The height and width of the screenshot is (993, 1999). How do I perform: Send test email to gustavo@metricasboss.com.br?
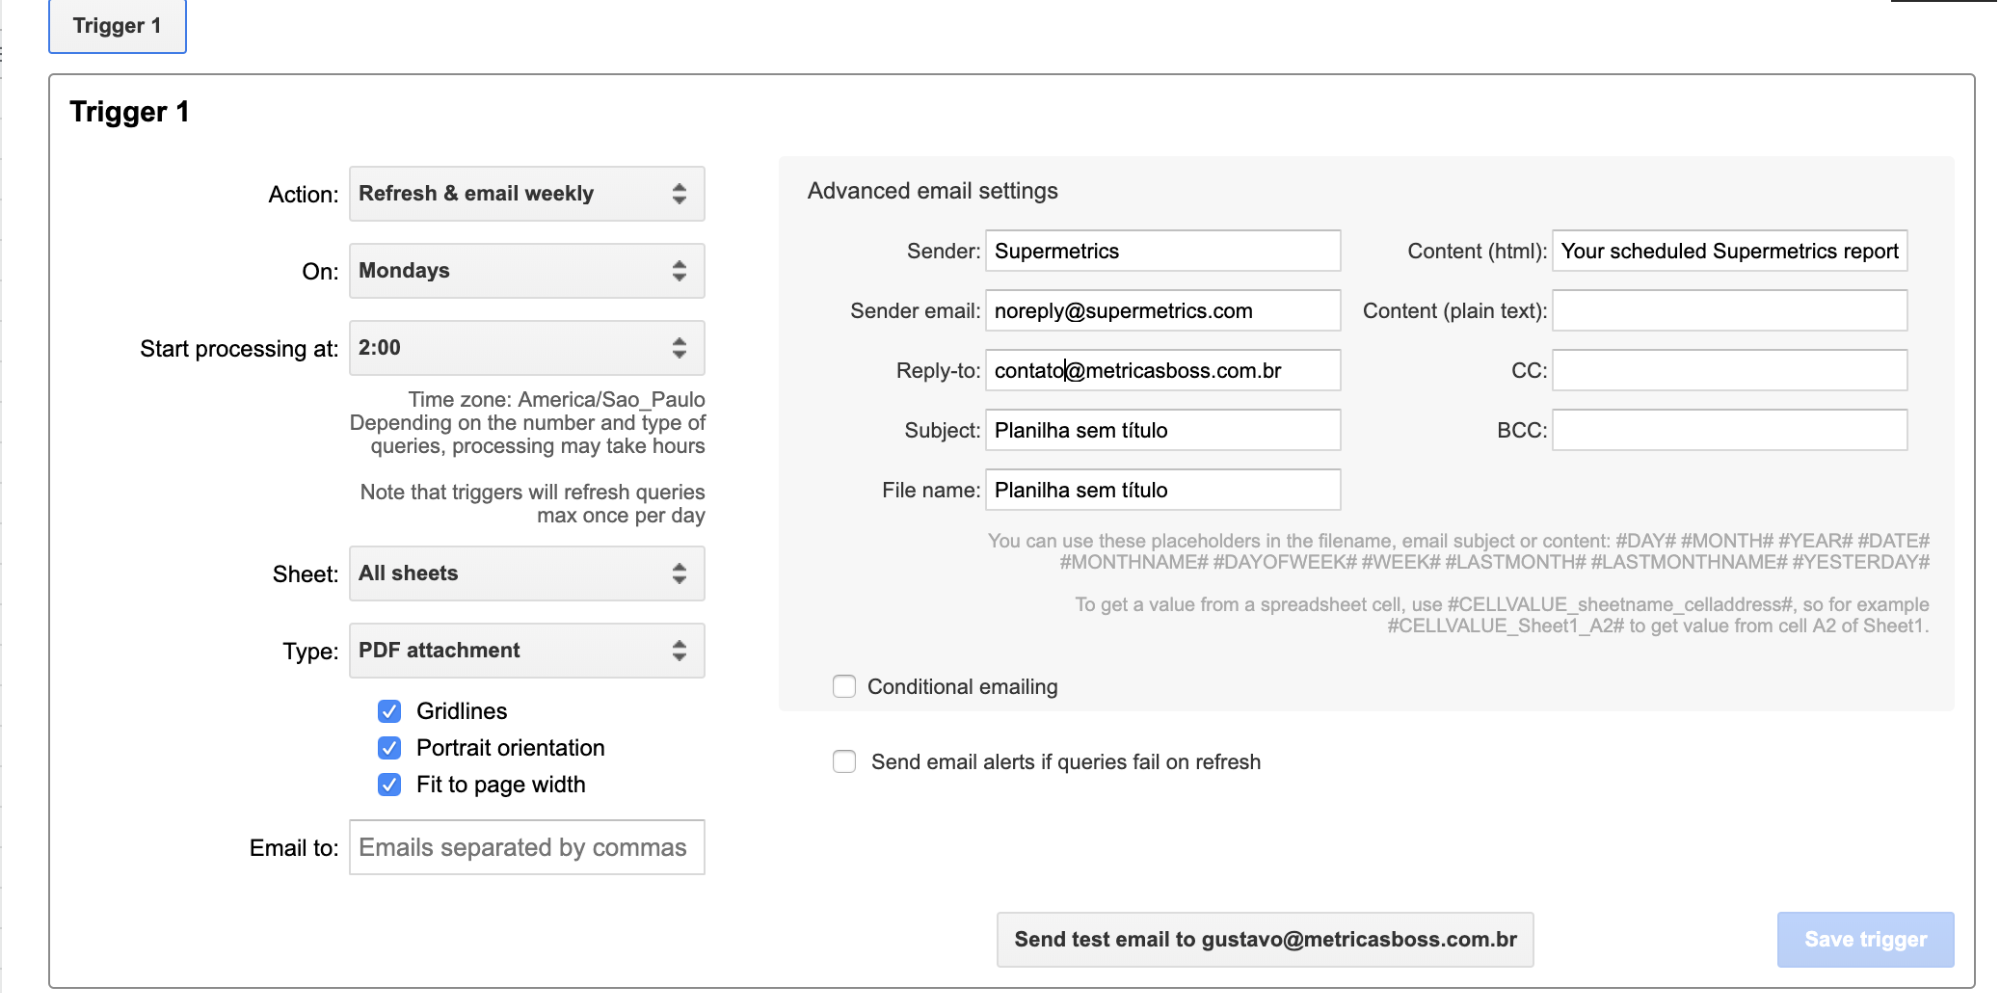click(1264, 939)
